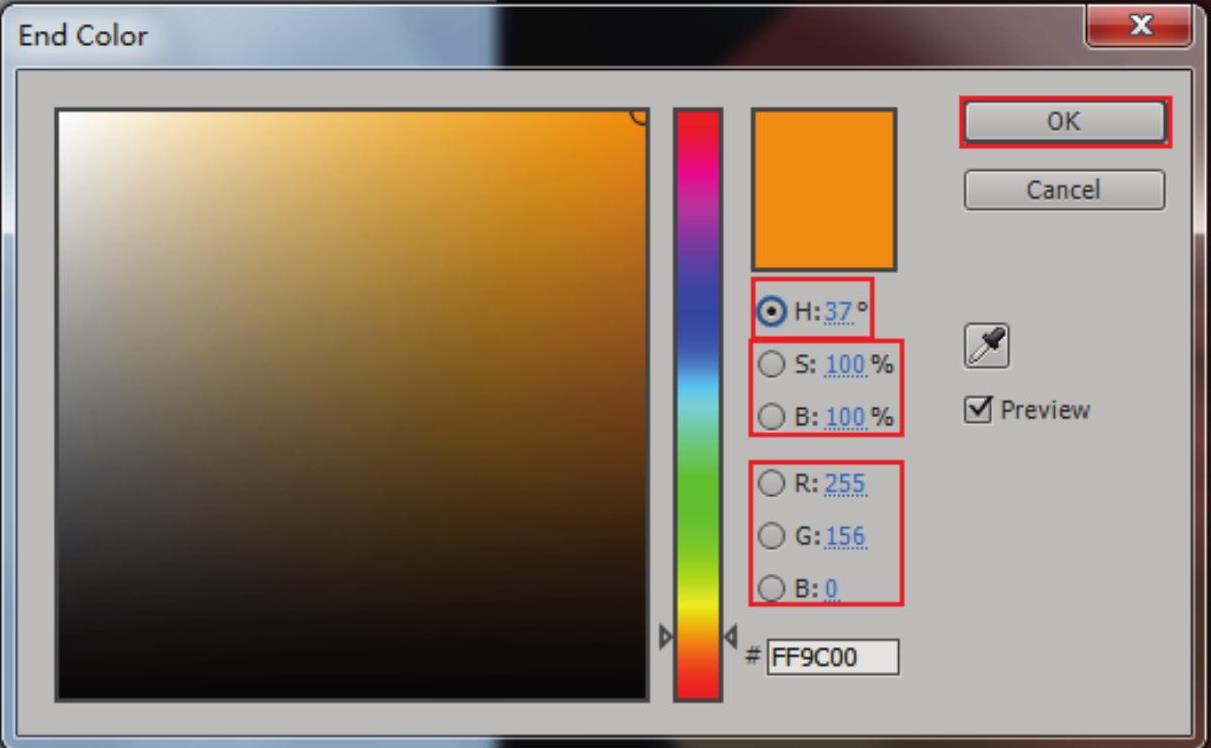Click the hue slider's right arrow handle
The image size is (1211, 748).
point(730,636)
